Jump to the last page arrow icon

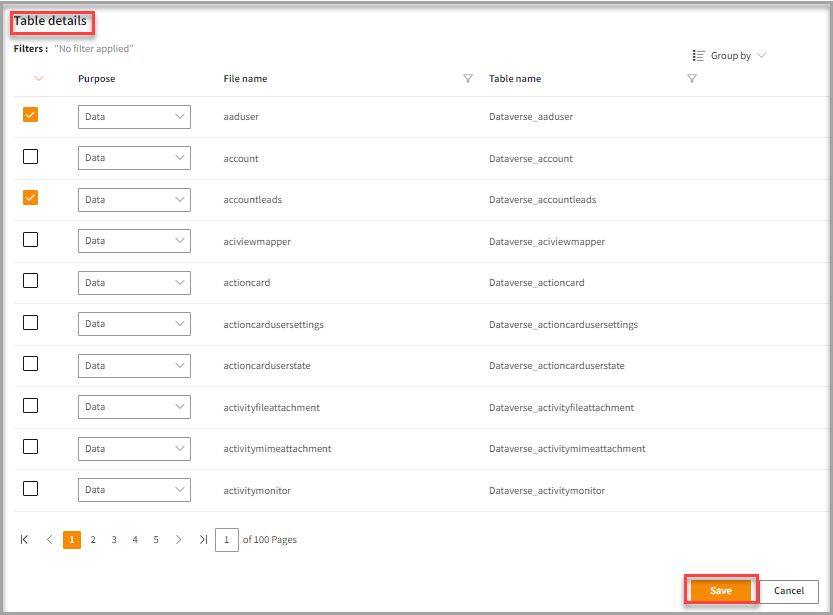[202, 540]
